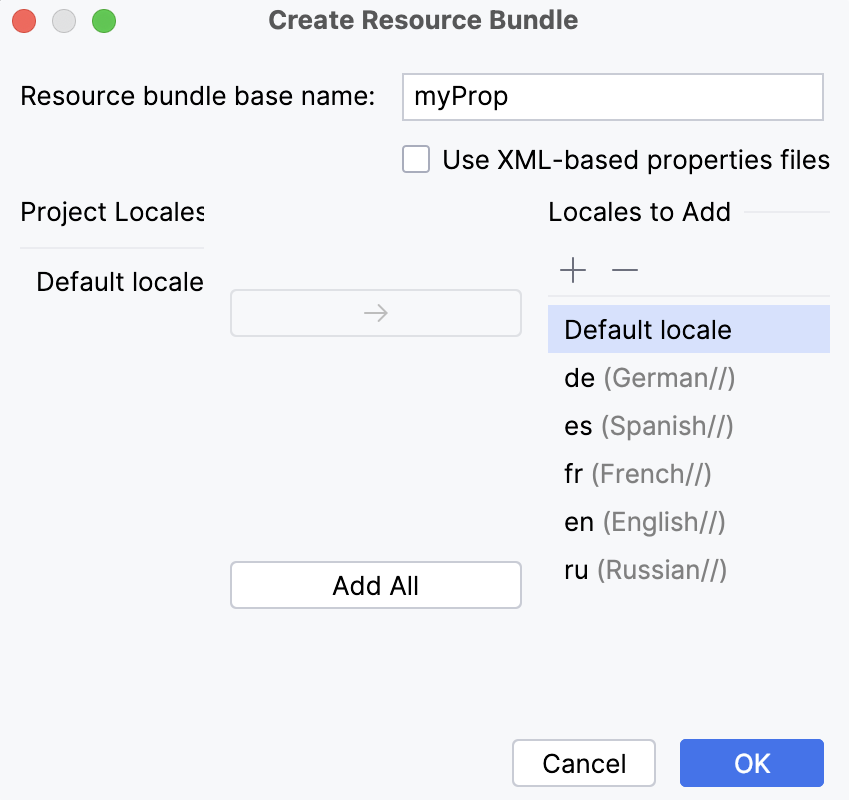Click the green zoom traffic light
This screenshot has height=800, width=849.
[x=103, y=20]
